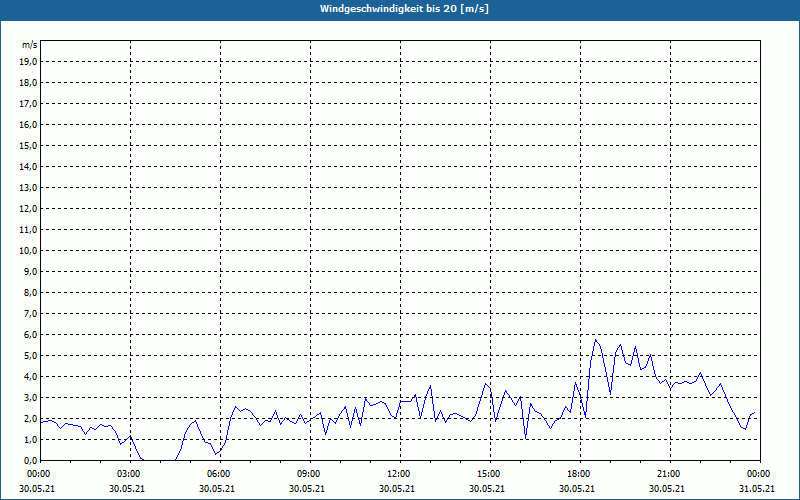The image size is (800, 500).
Task: Select the 10,0 y-axis label
Action: (28, 251)
